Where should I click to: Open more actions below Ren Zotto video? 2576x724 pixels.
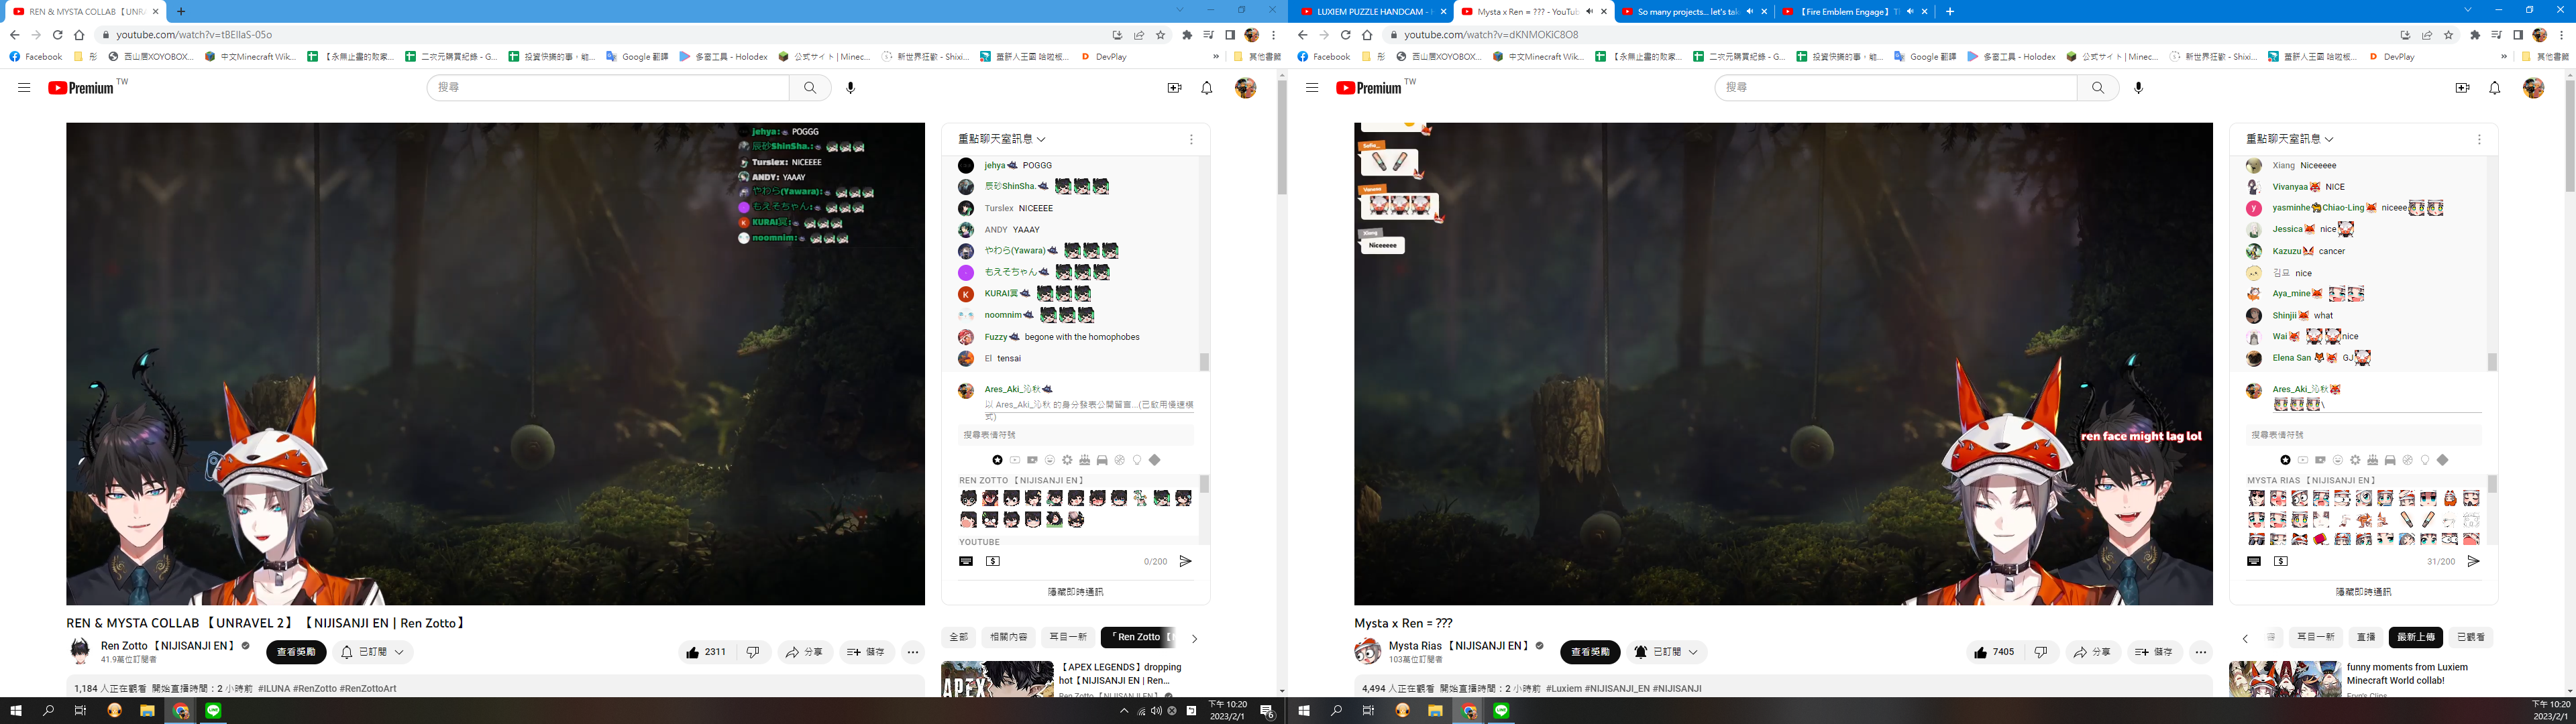tap(913, 652)
